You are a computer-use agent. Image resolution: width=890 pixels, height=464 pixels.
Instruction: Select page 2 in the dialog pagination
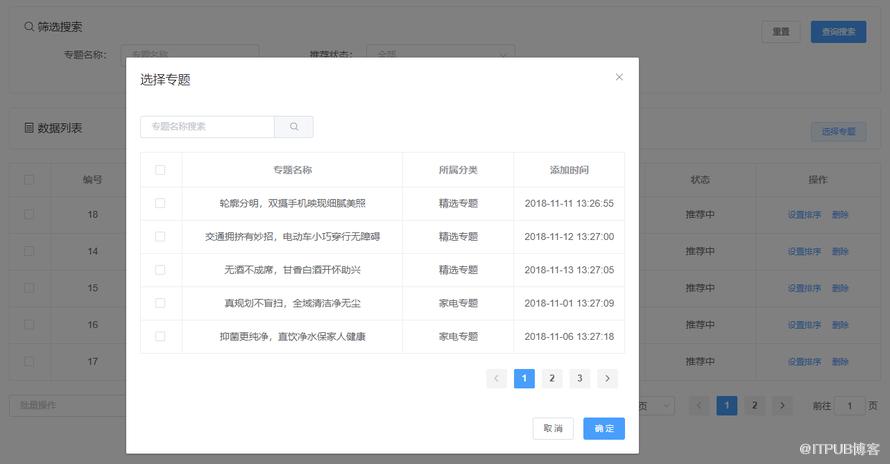point(552,378)
